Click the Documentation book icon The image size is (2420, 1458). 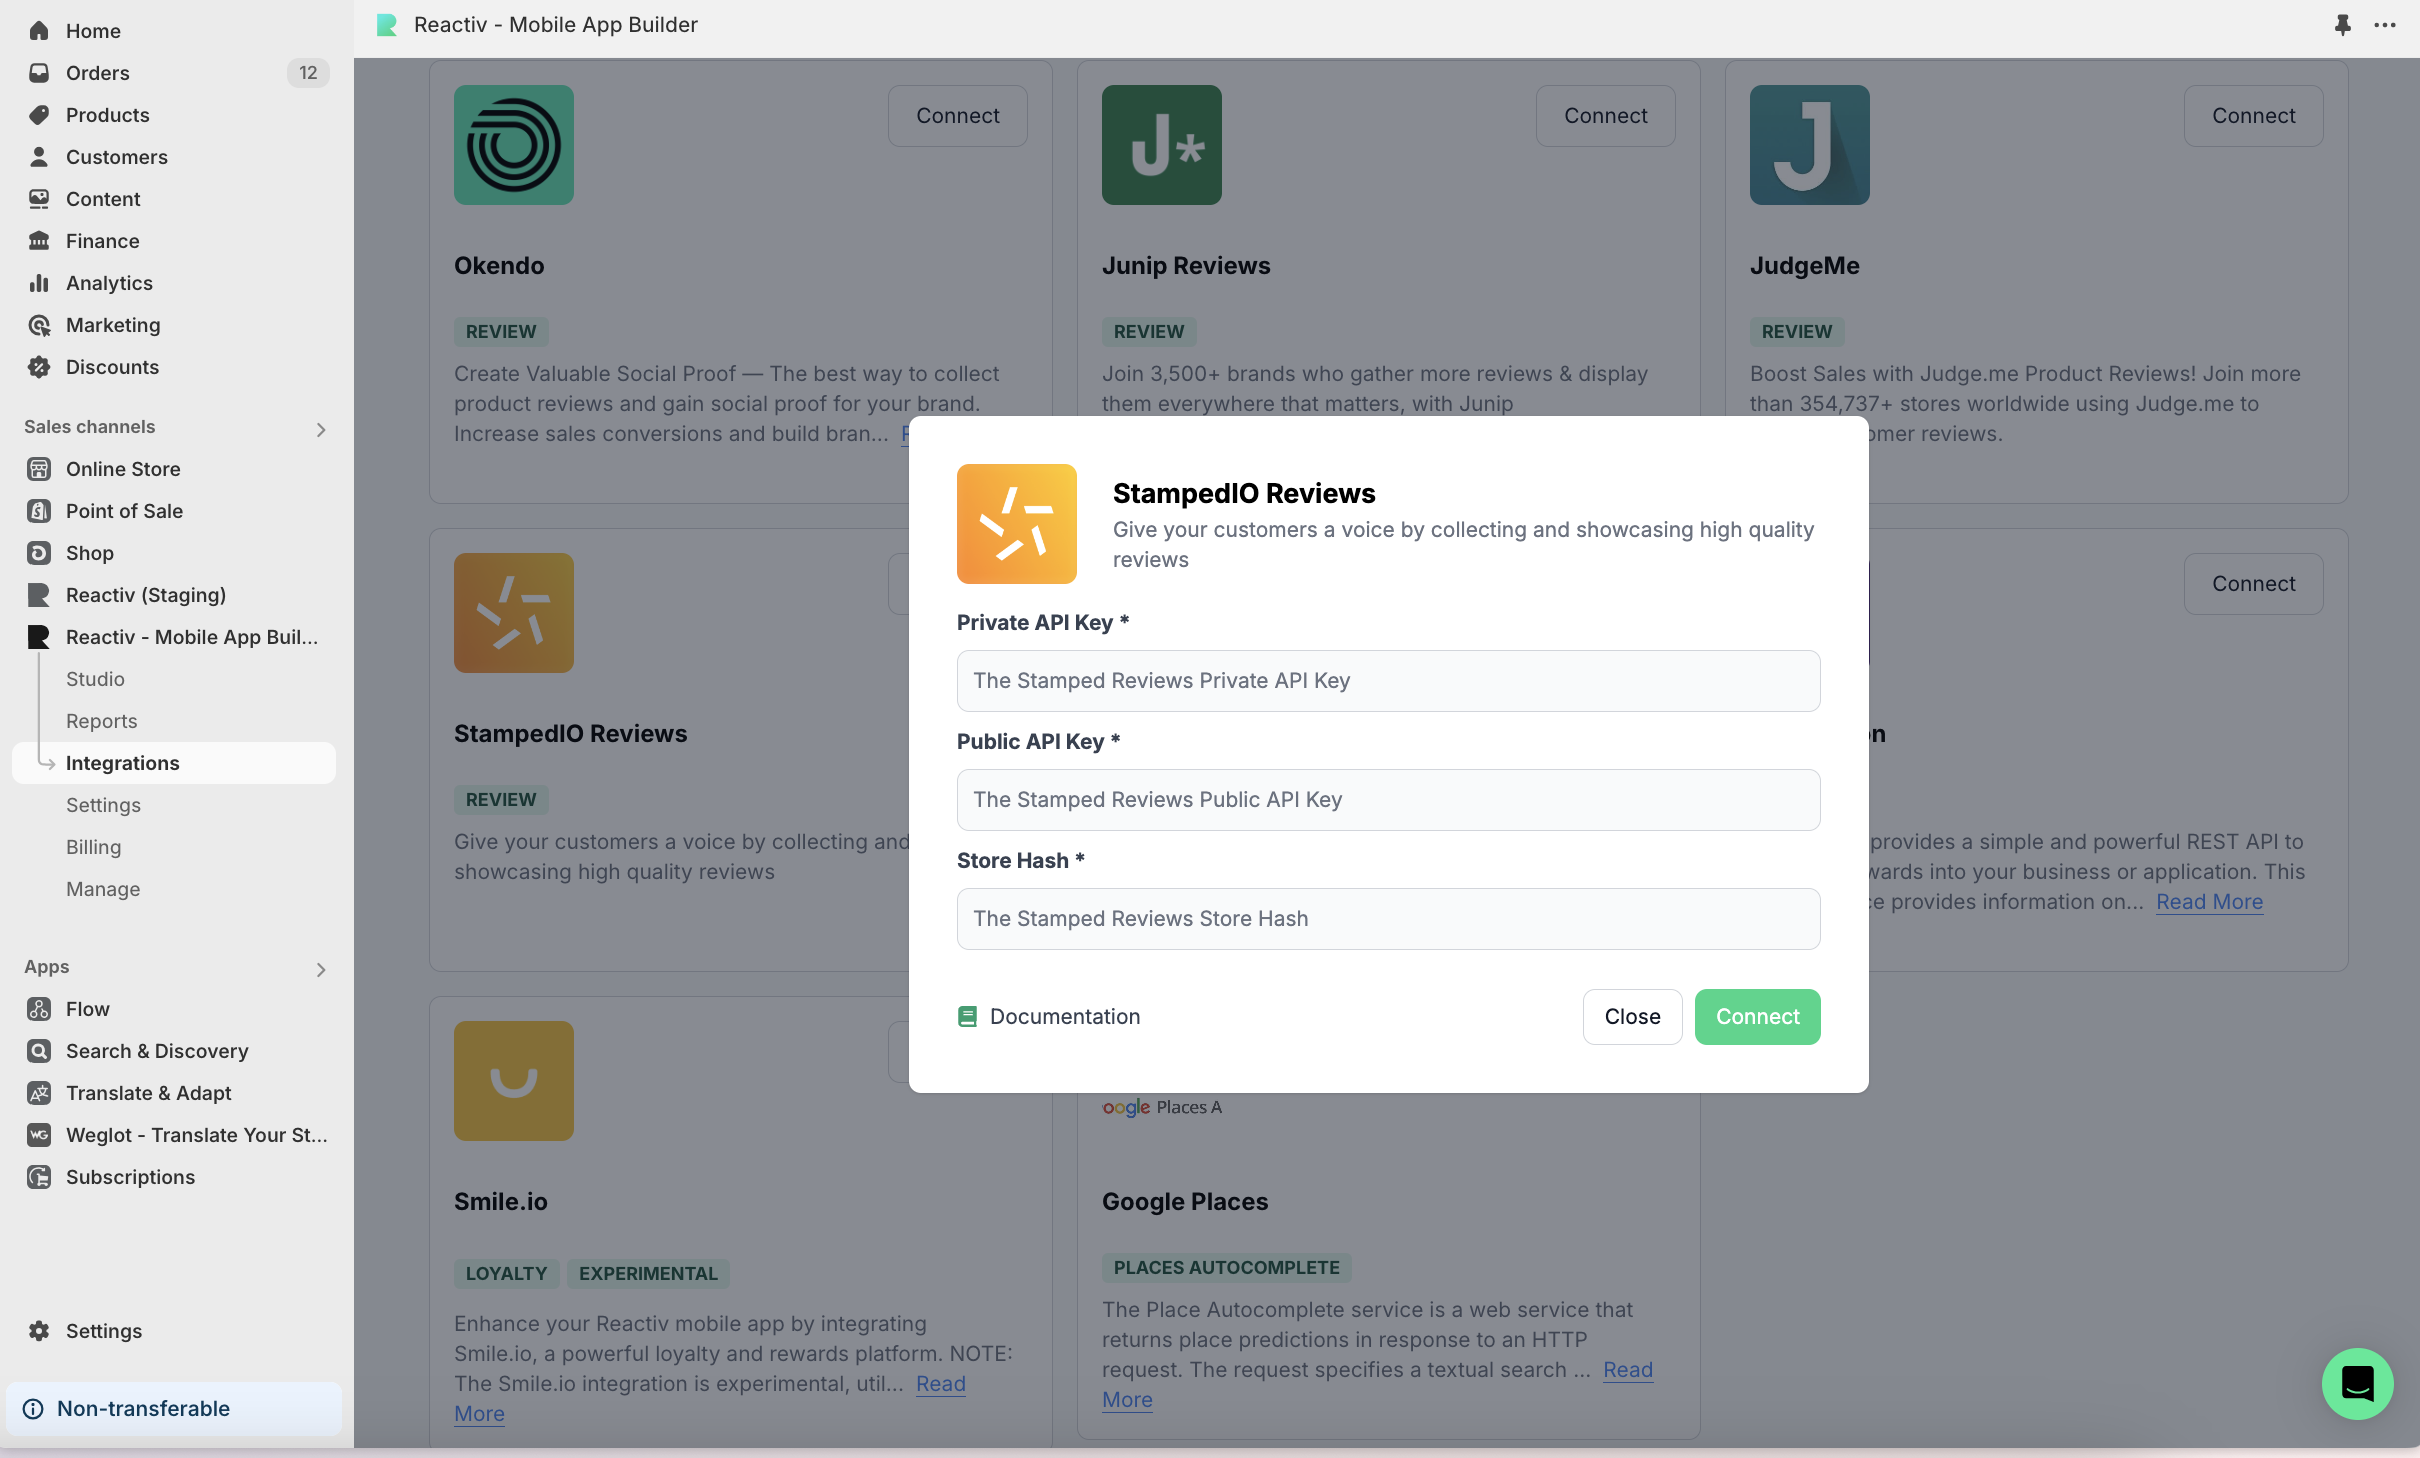tap(967, 1017)
